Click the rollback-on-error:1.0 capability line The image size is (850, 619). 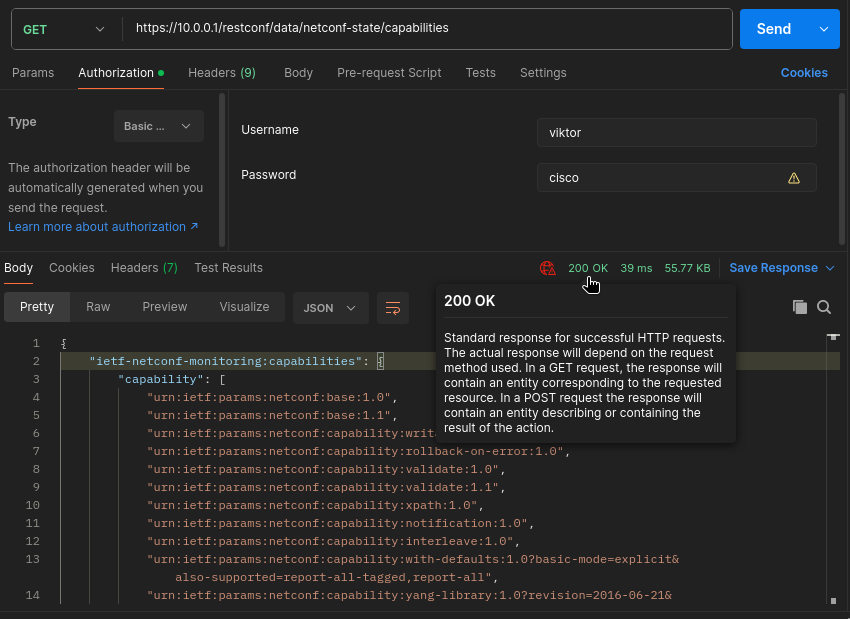click(x=358, y=451)
